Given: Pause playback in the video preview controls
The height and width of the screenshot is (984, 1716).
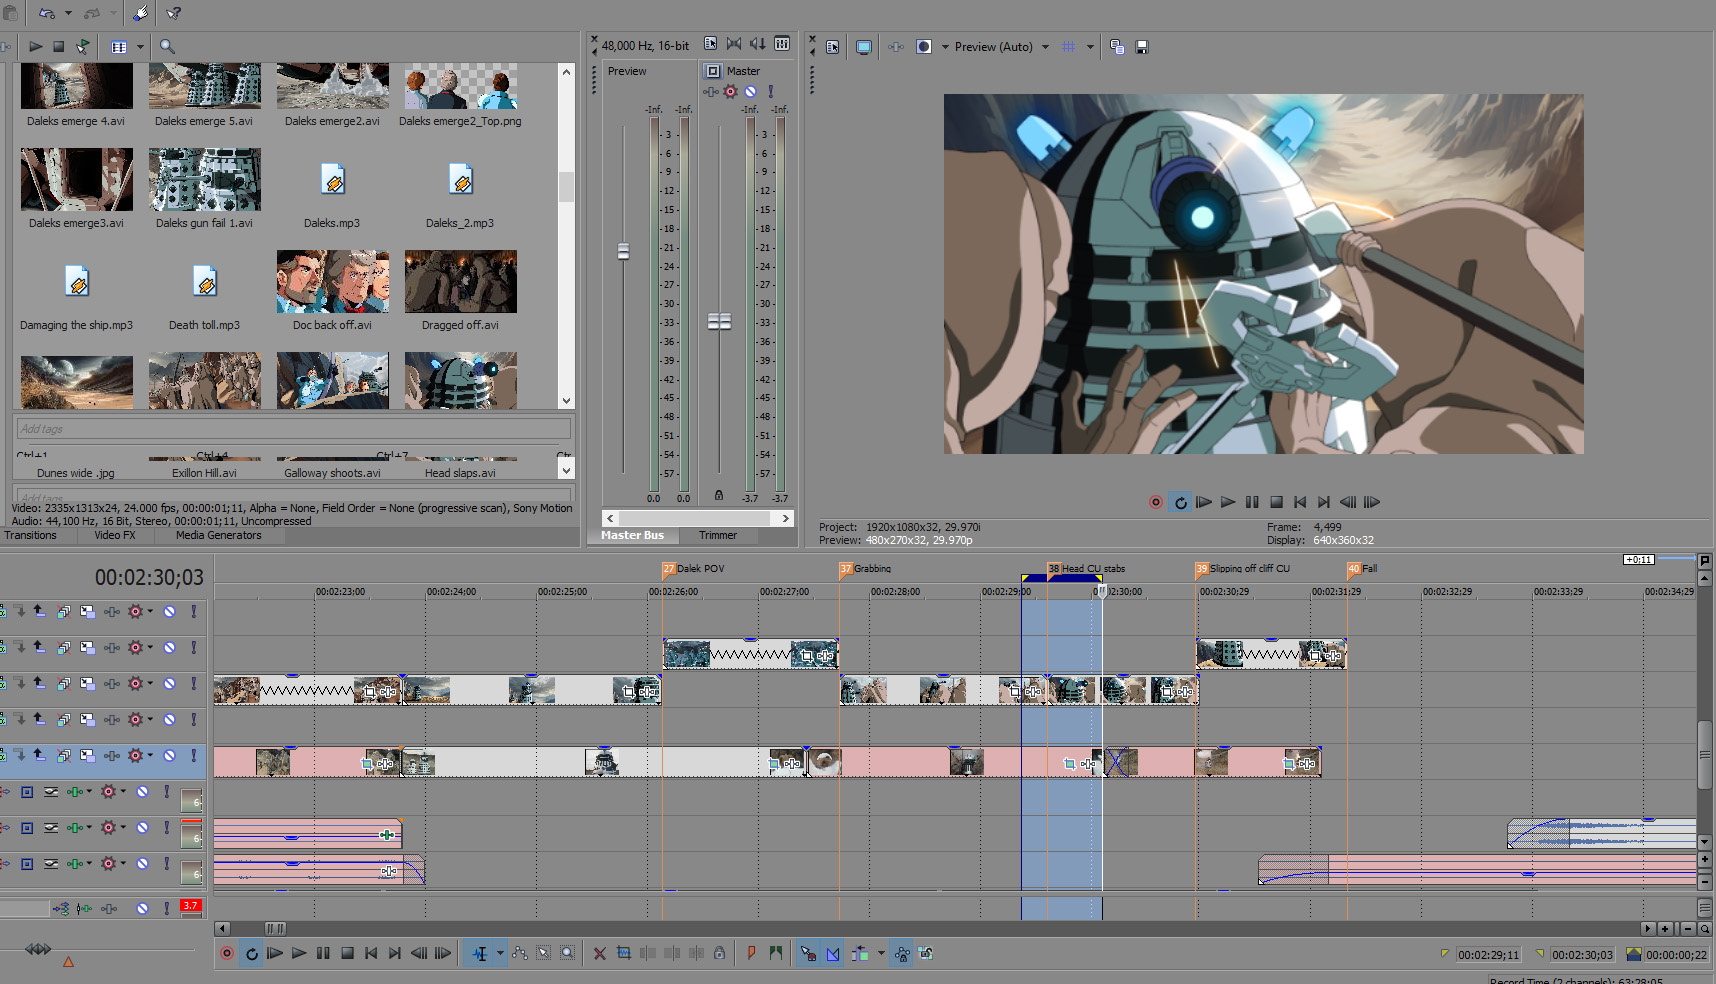Looking at the screenshot, I should [1252, 502].
